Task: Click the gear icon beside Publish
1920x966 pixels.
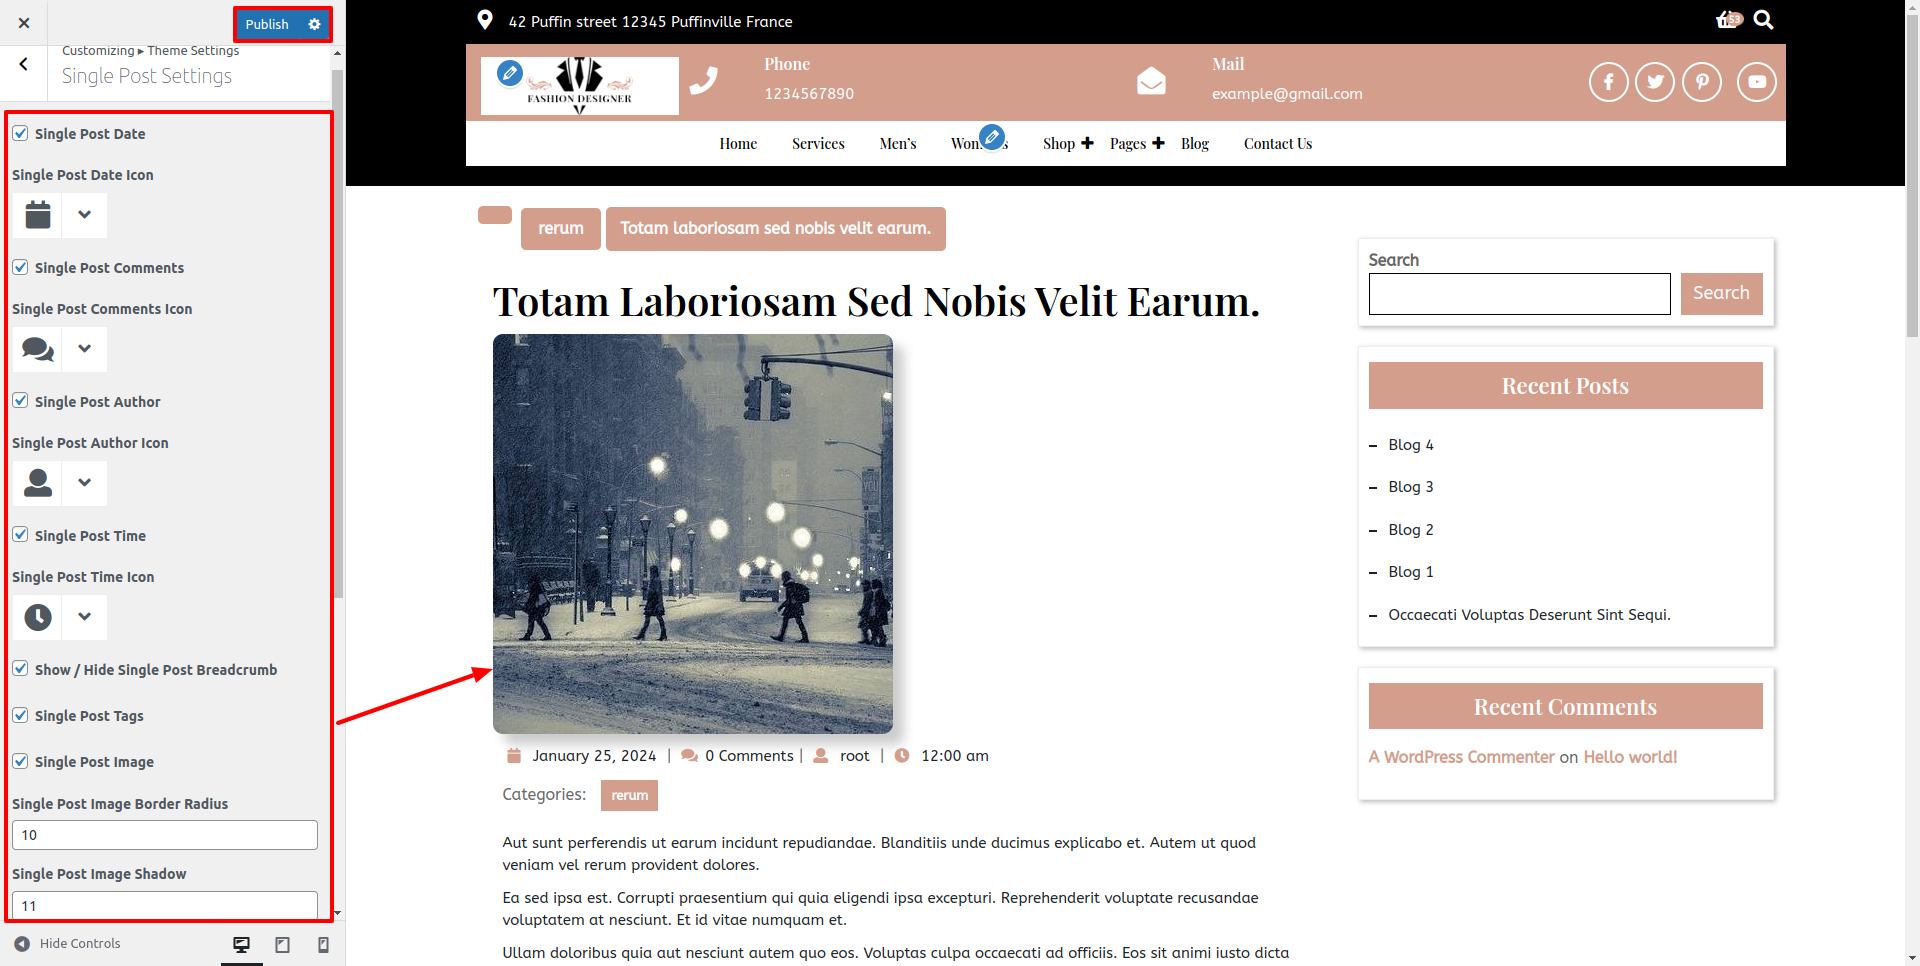Action: click(314, 24)
